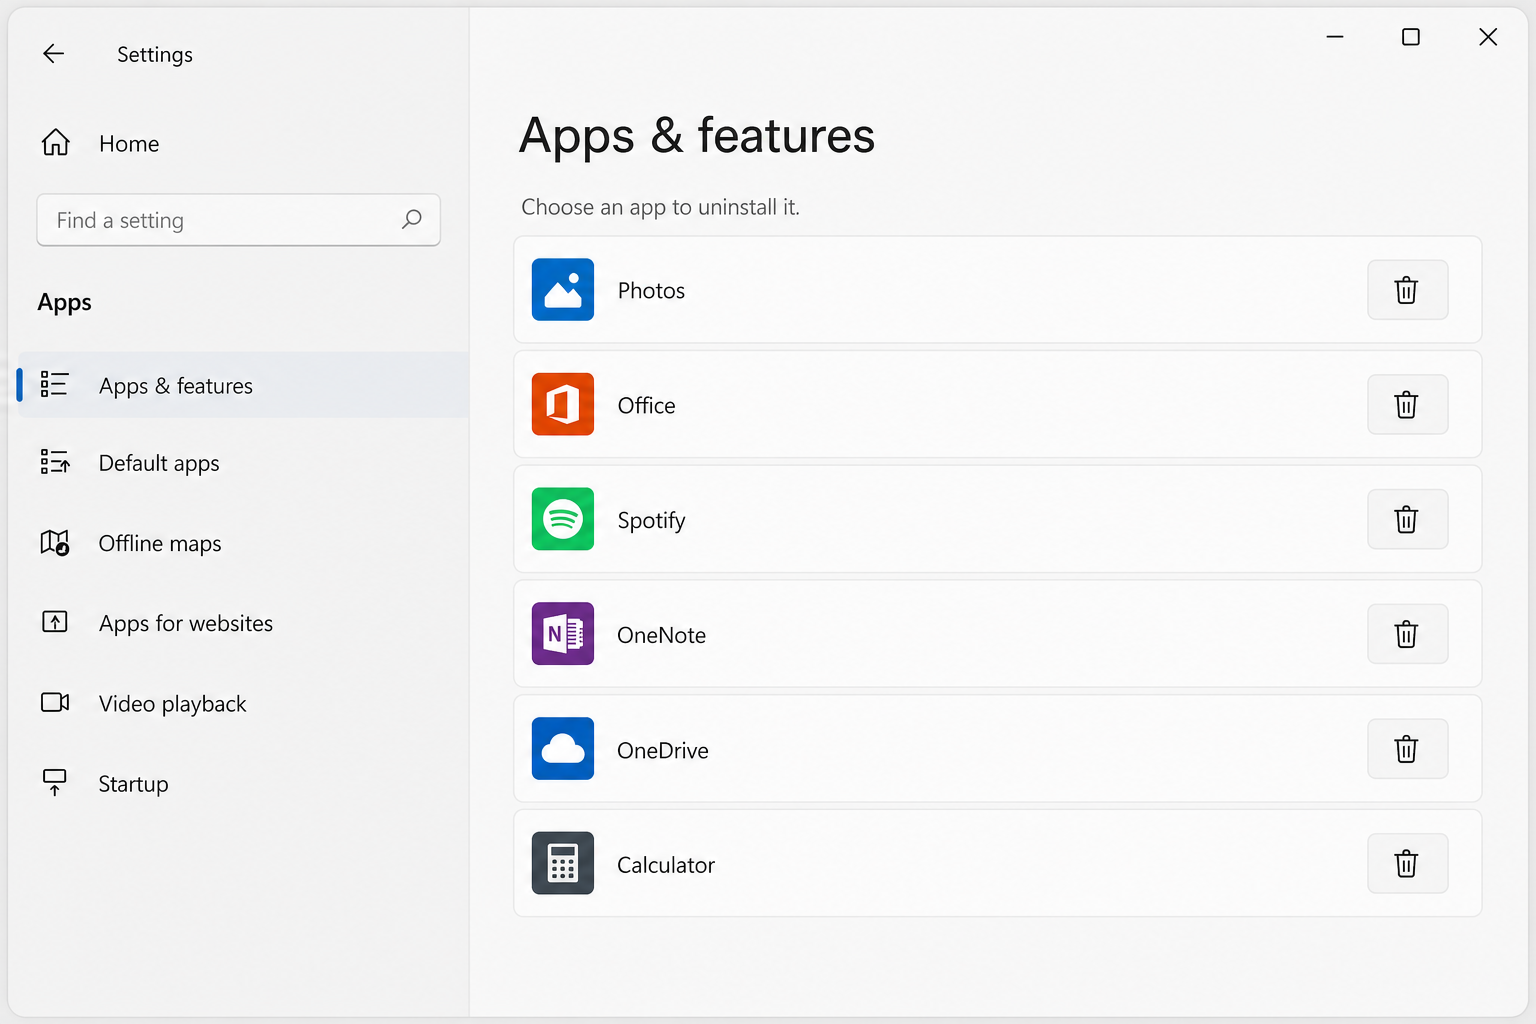Click the Video playback camera icon

click(x=54, y=702)
